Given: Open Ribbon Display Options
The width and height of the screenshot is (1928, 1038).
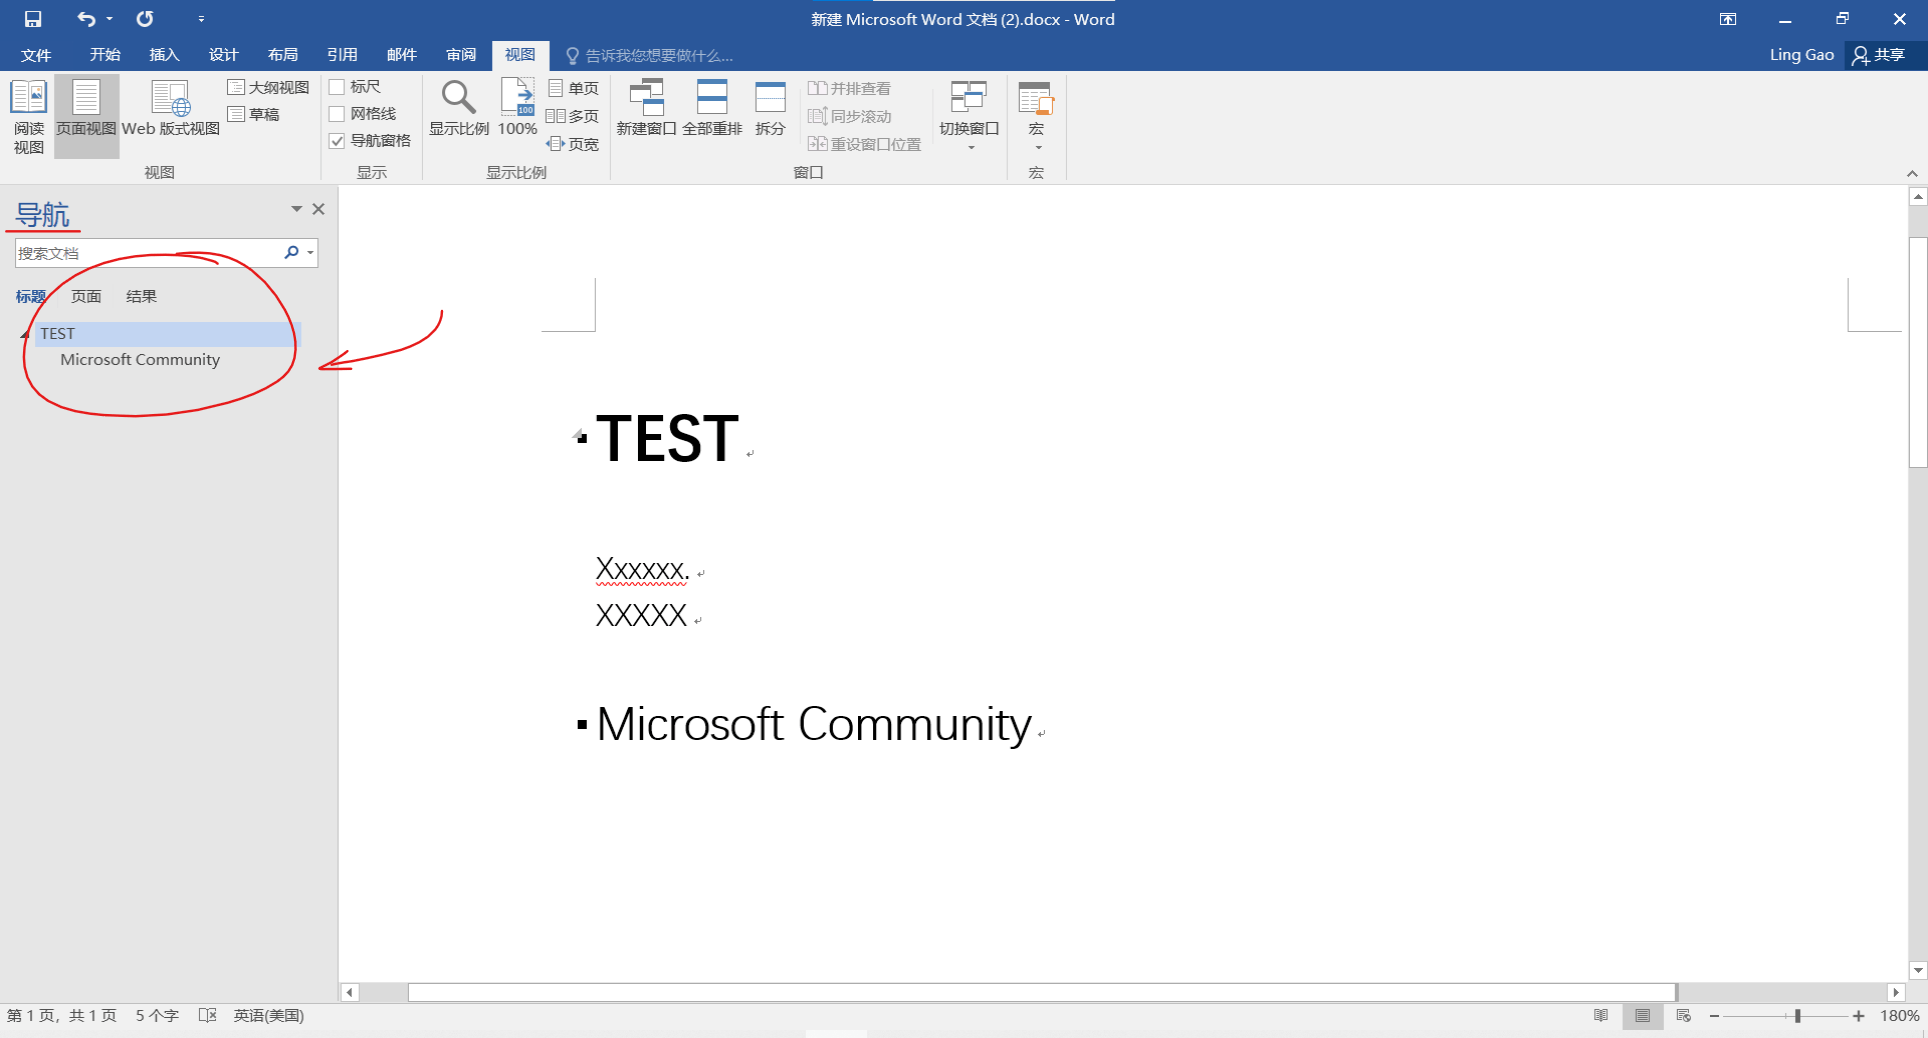Looking at the screenshot, I should (x=1728, y=19).
